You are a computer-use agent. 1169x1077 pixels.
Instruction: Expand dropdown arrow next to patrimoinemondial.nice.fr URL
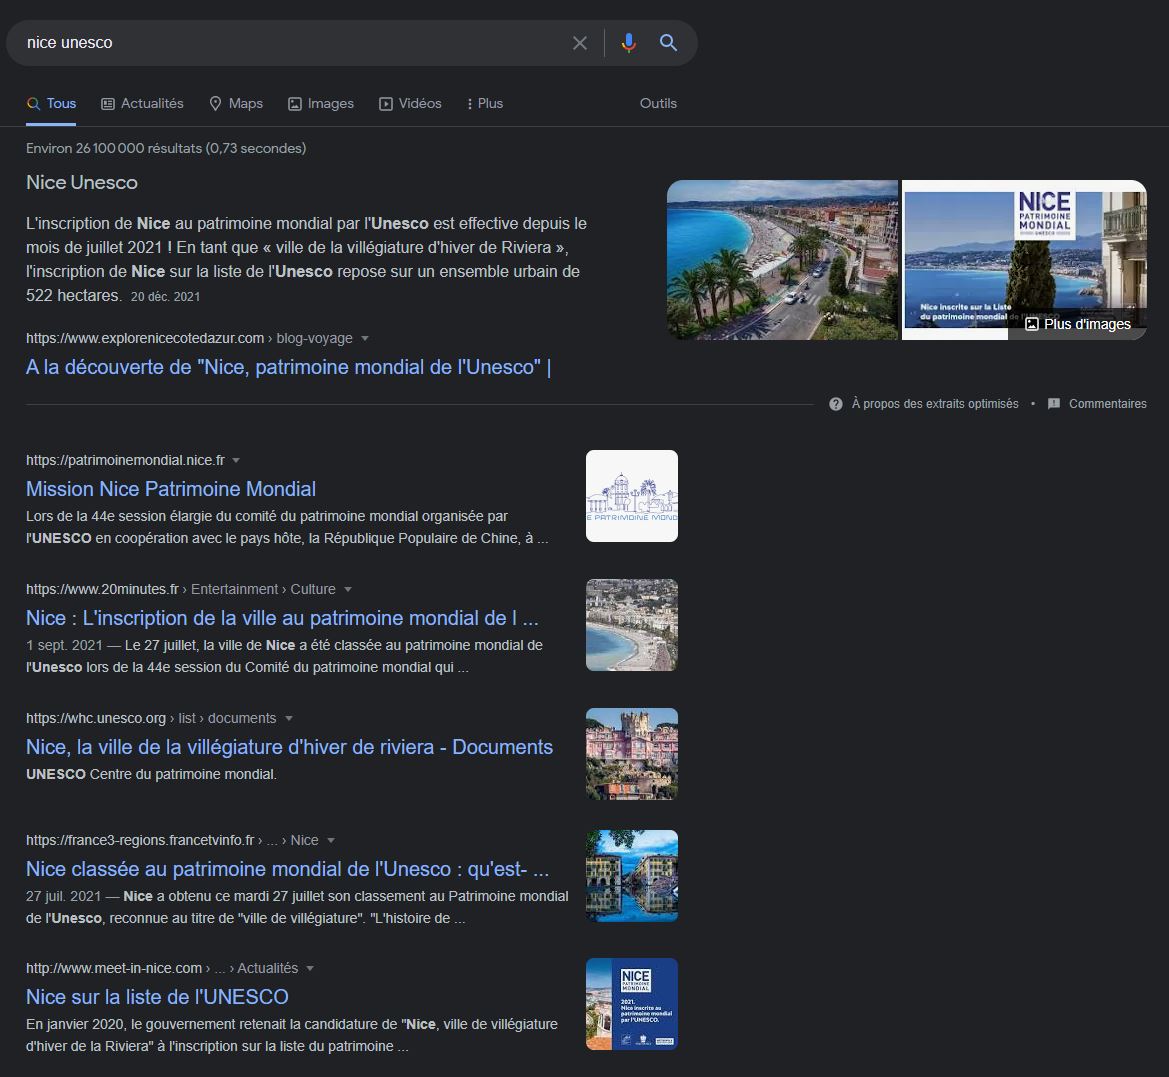coord(236,461)
